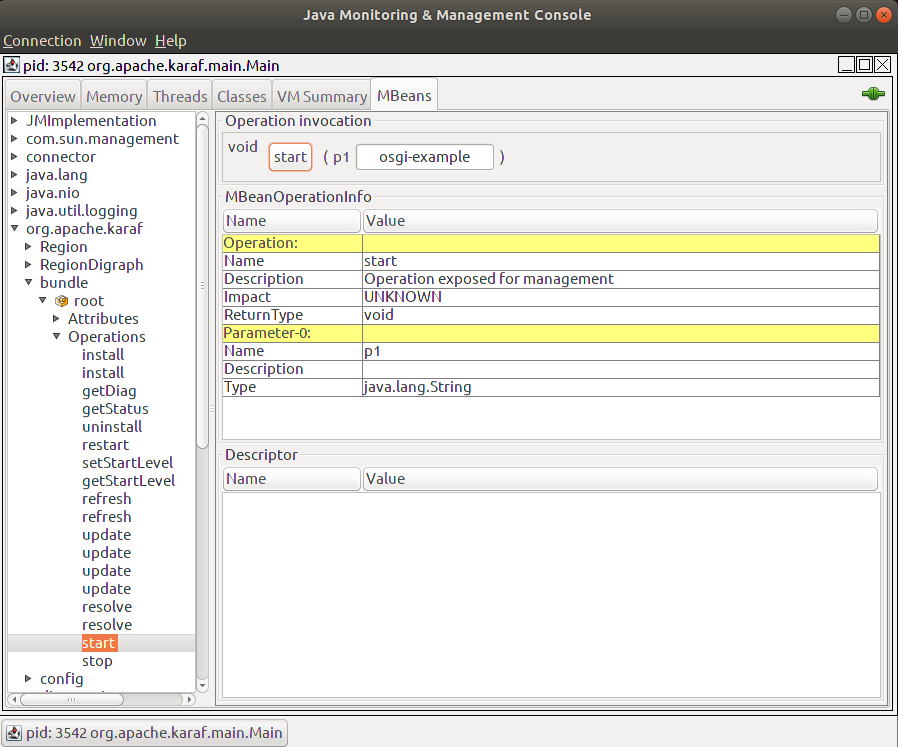
Task: Click the pid 3542 taskbar button at bottom
Action: click(x=145, y=733)
